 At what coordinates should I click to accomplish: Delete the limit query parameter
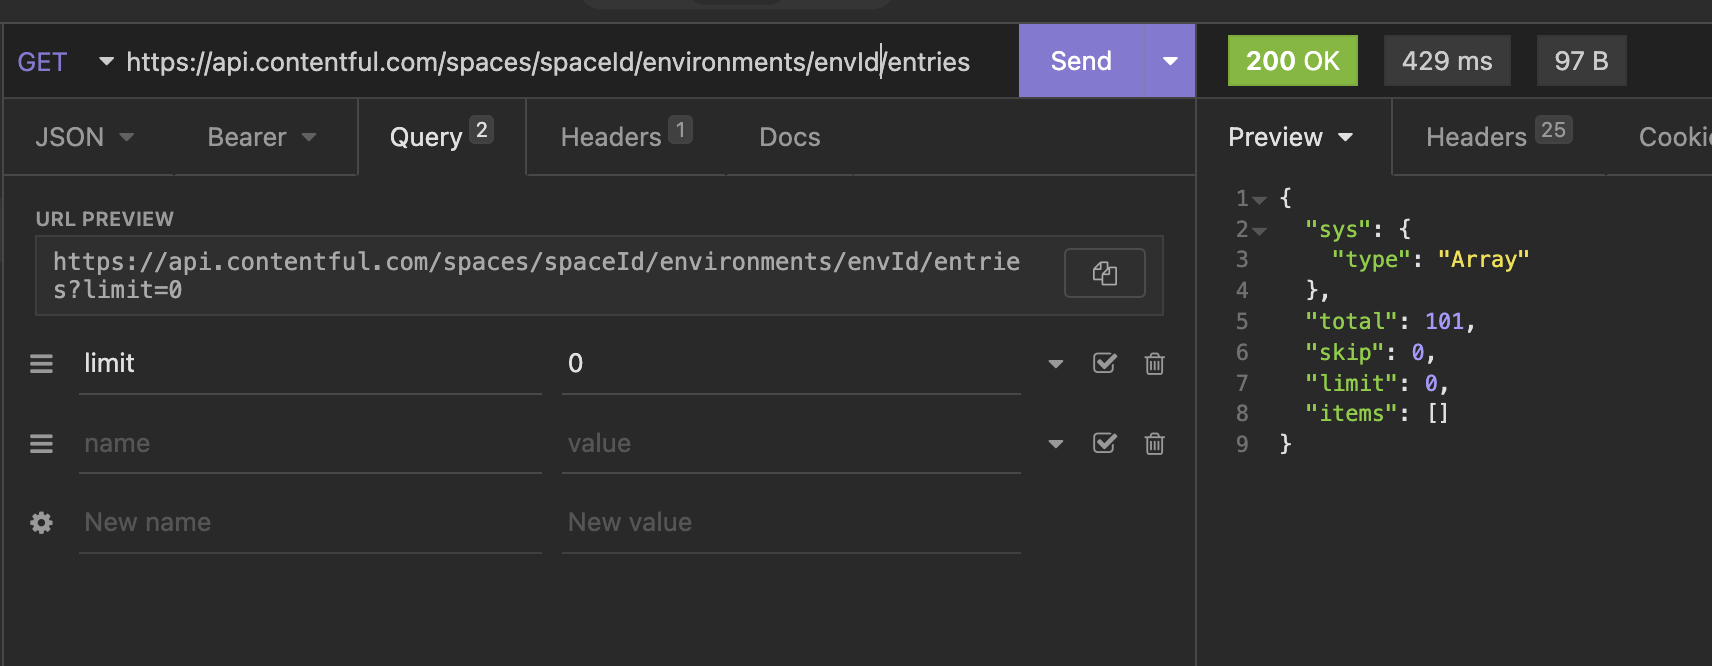[x=1154, y=363]
